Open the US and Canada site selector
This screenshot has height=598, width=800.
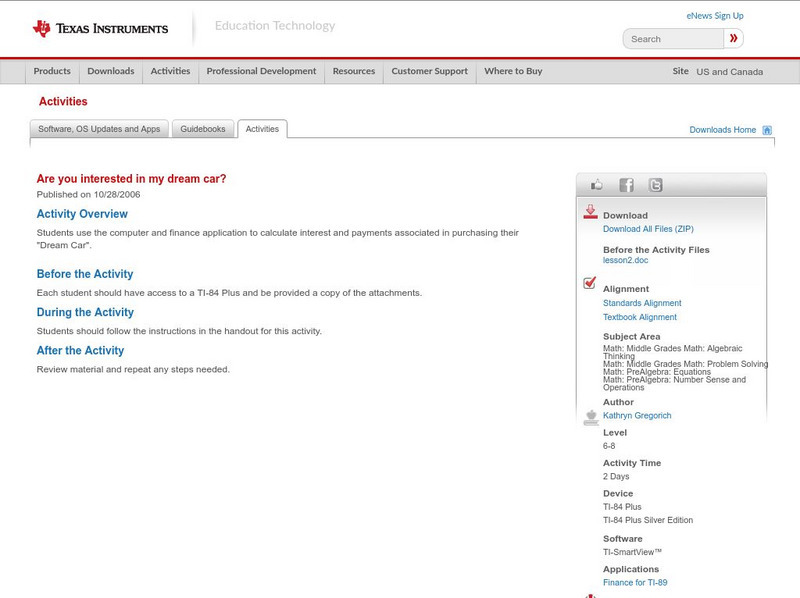729,72
